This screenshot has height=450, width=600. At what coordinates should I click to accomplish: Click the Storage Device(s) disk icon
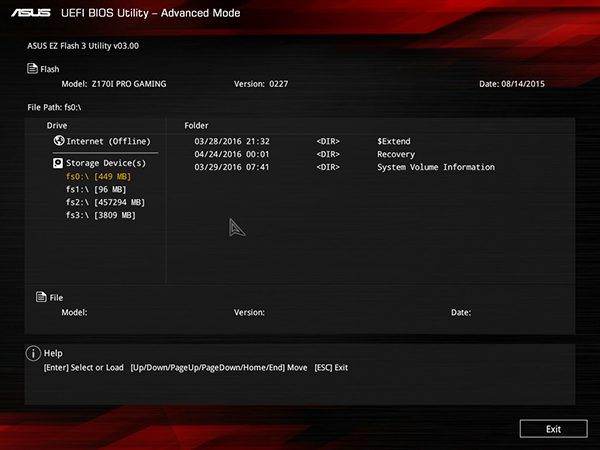pos(58,163)
